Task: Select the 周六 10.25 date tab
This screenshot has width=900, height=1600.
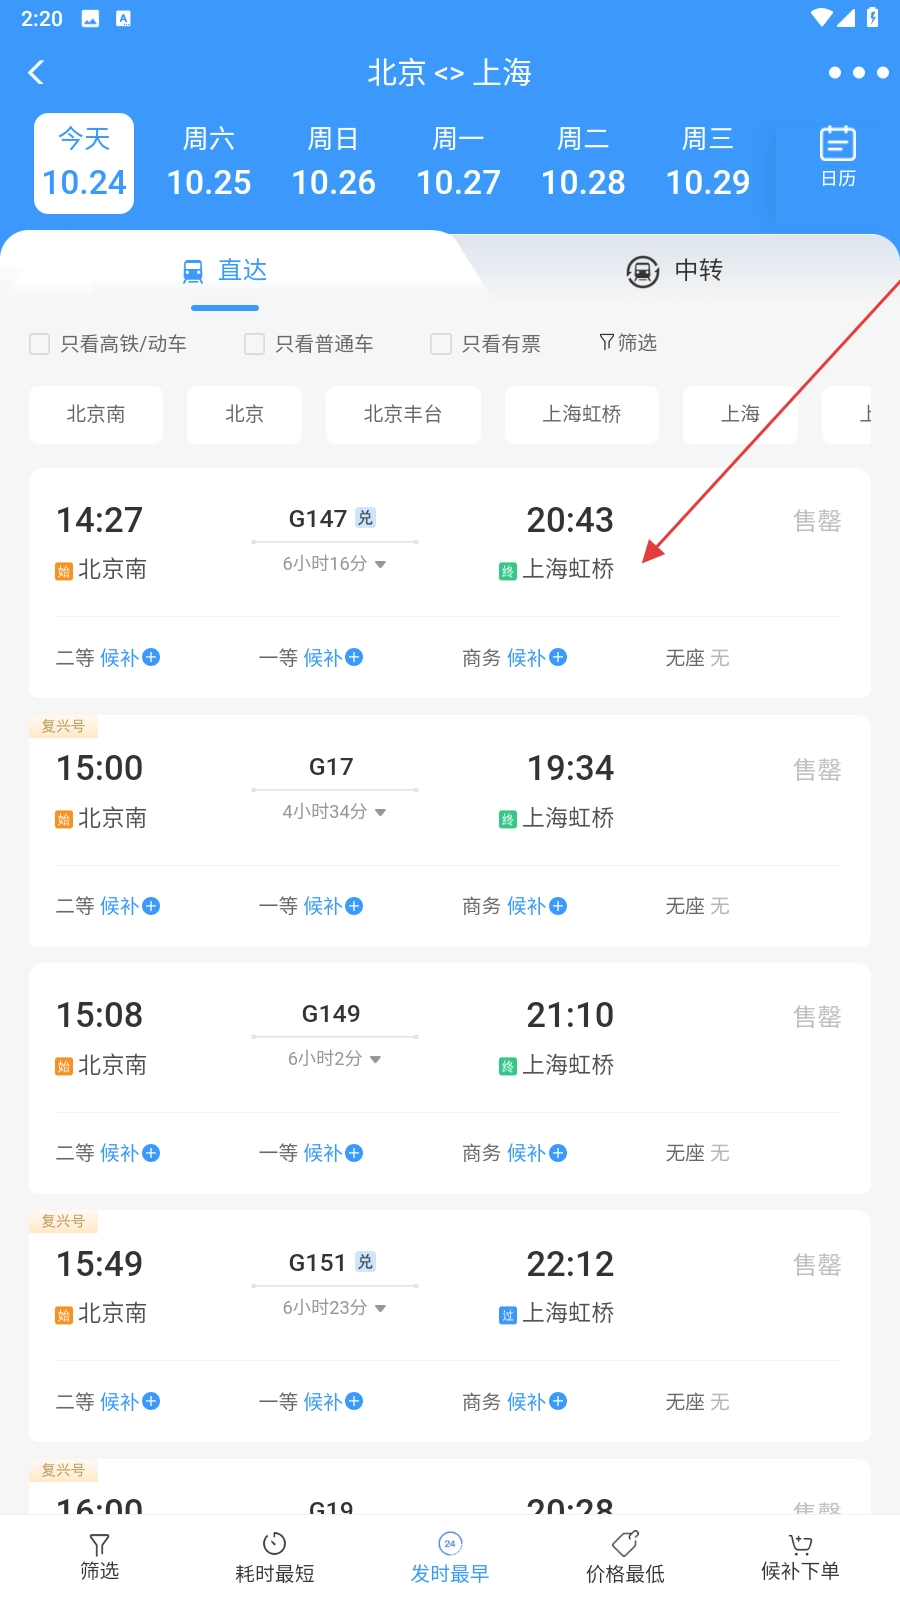Action: pyautogui.click(x=208, y=163)
